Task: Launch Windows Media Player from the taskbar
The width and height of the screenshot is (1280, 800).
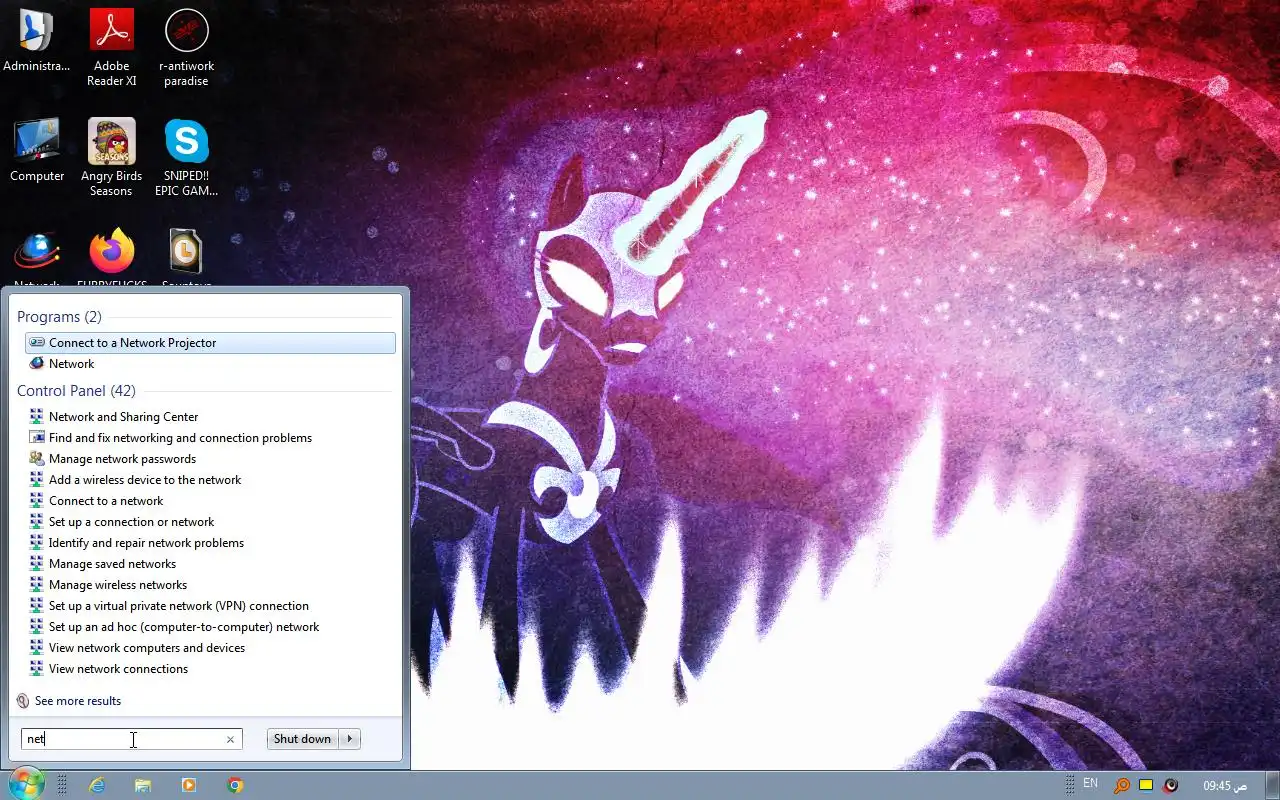Action: click(189, 785)
